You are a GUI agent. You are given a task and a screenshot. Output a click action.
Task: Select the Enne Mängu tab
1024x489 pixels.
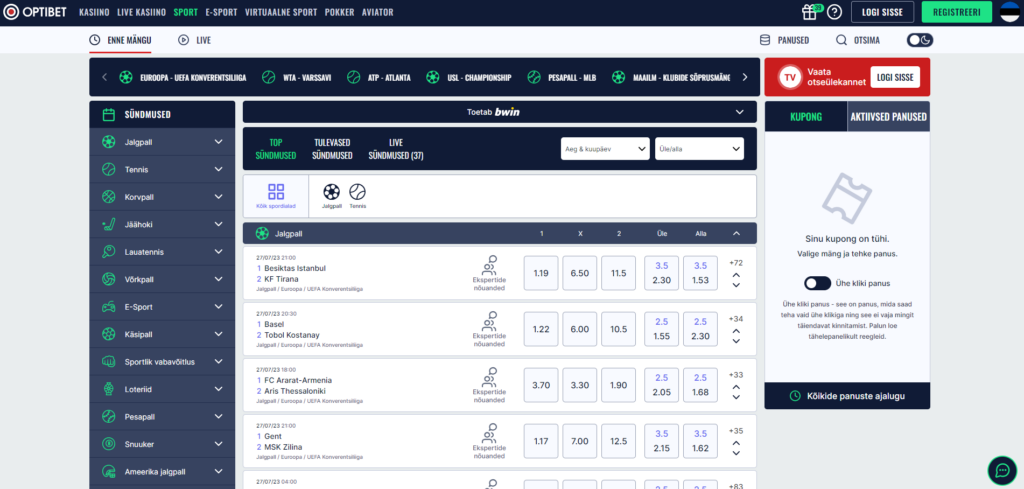(x=120, y=40)
